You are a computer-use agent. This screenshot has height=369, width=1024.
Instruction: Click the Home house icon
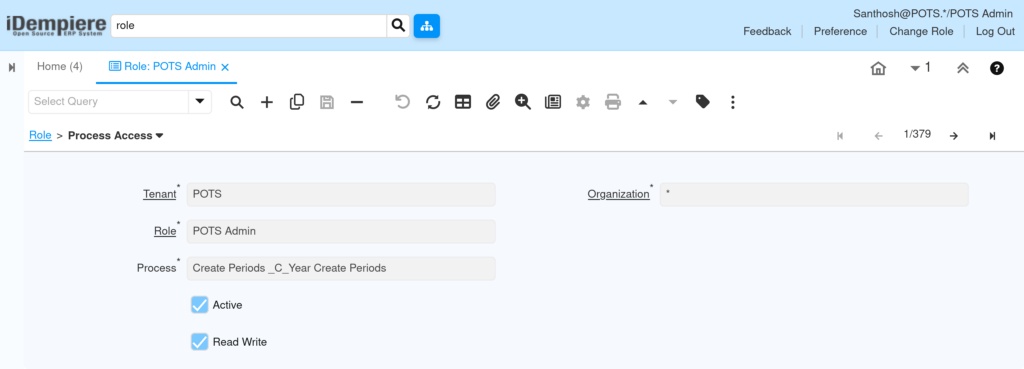(878, 68)
